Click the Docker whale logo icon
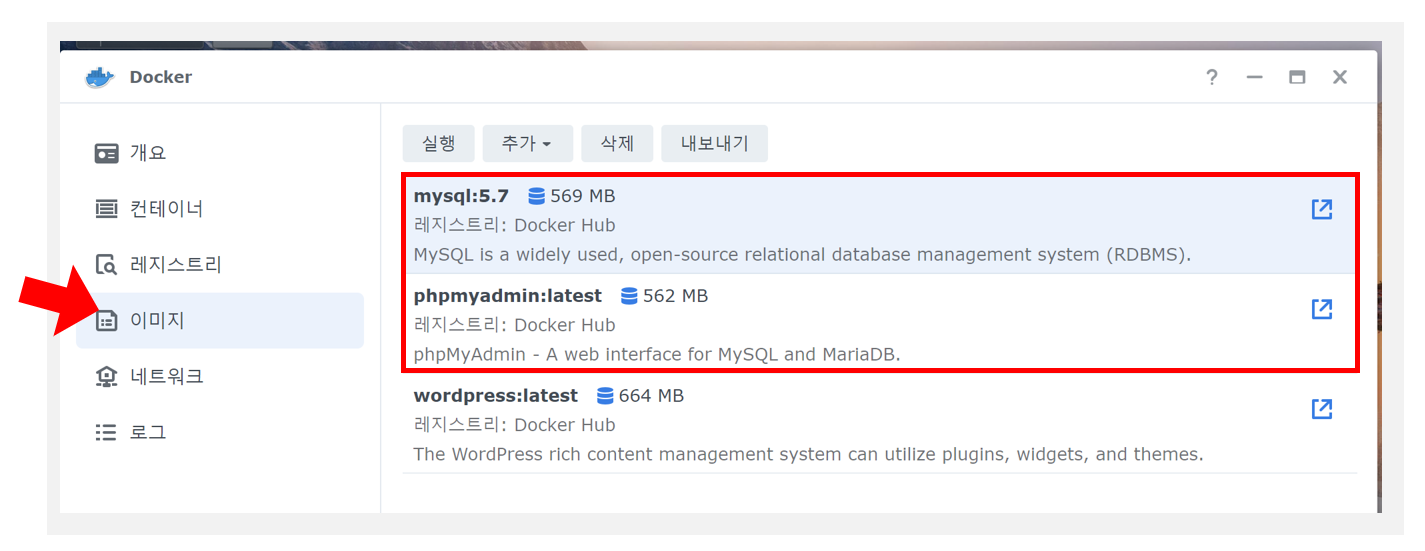The height and width of the screenshot is (551, 1425). click(x=101, y=77)
